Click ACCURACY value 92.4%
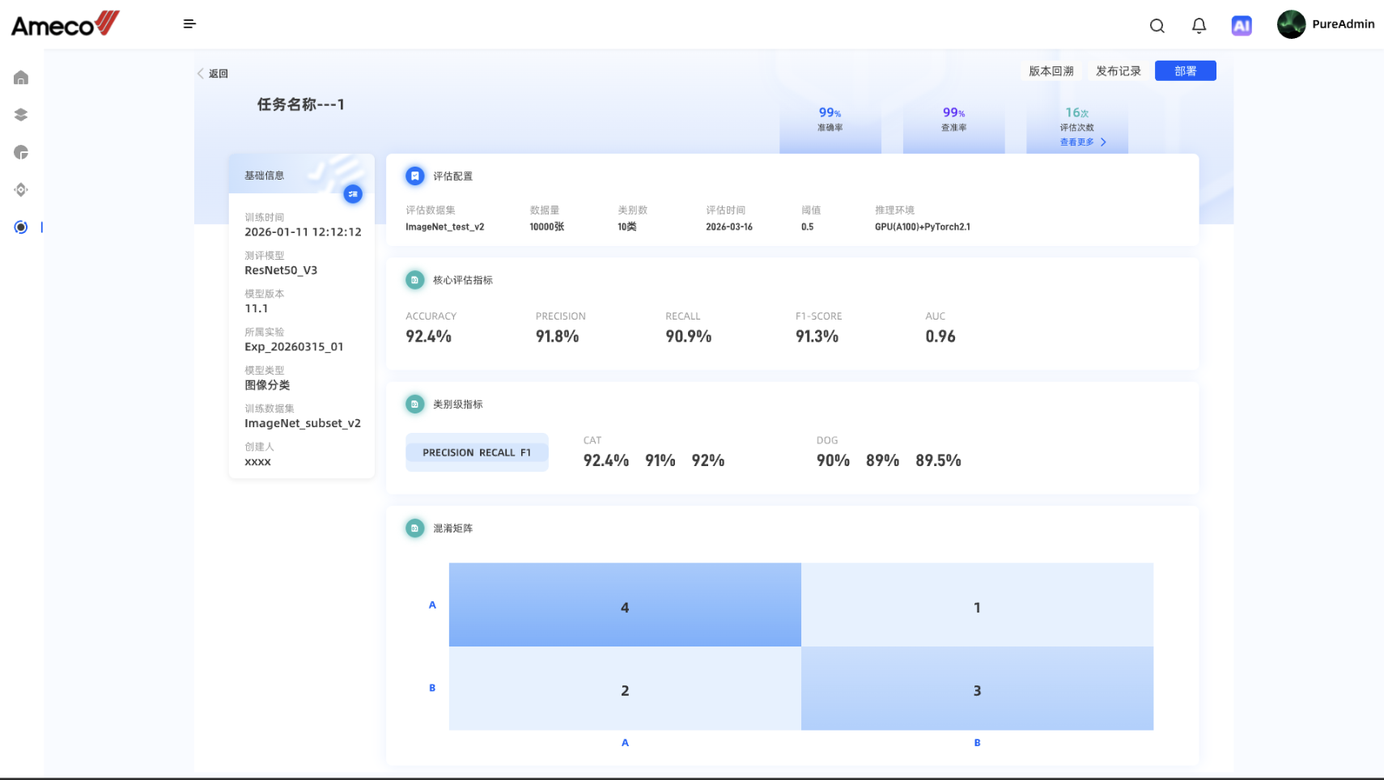 428,336
